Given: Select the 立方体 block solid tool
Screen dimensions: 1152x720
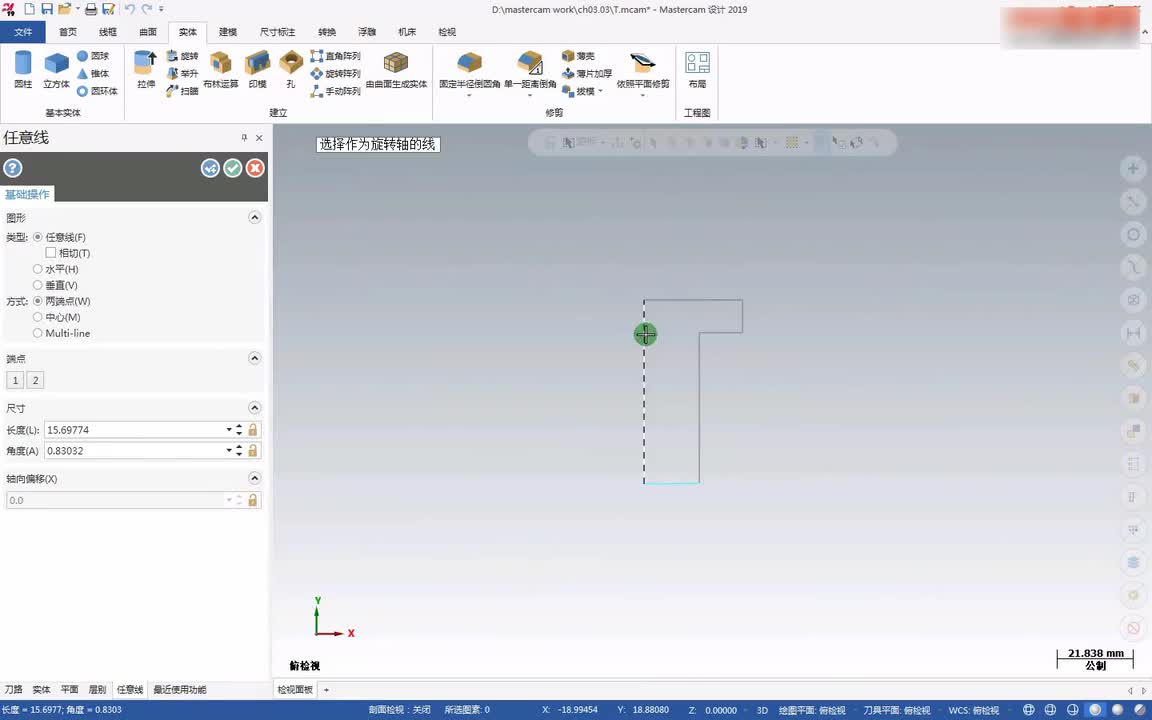Looking at the screenshot, I should click(x=57, y=69).
